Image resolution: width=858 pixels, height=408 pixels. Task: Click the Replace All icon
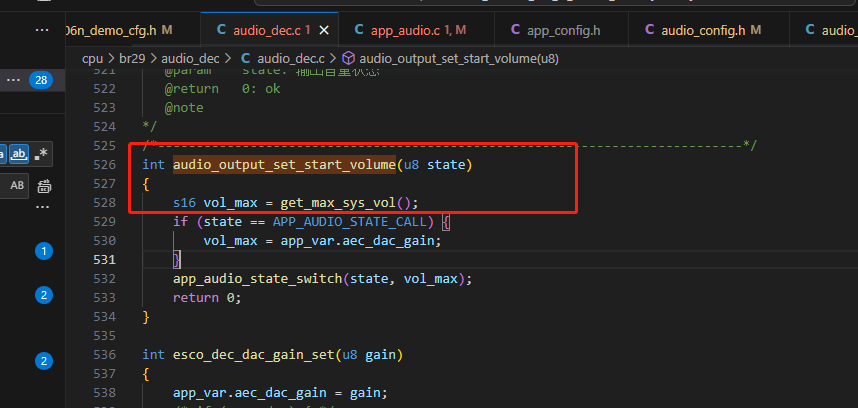point(44,186)
